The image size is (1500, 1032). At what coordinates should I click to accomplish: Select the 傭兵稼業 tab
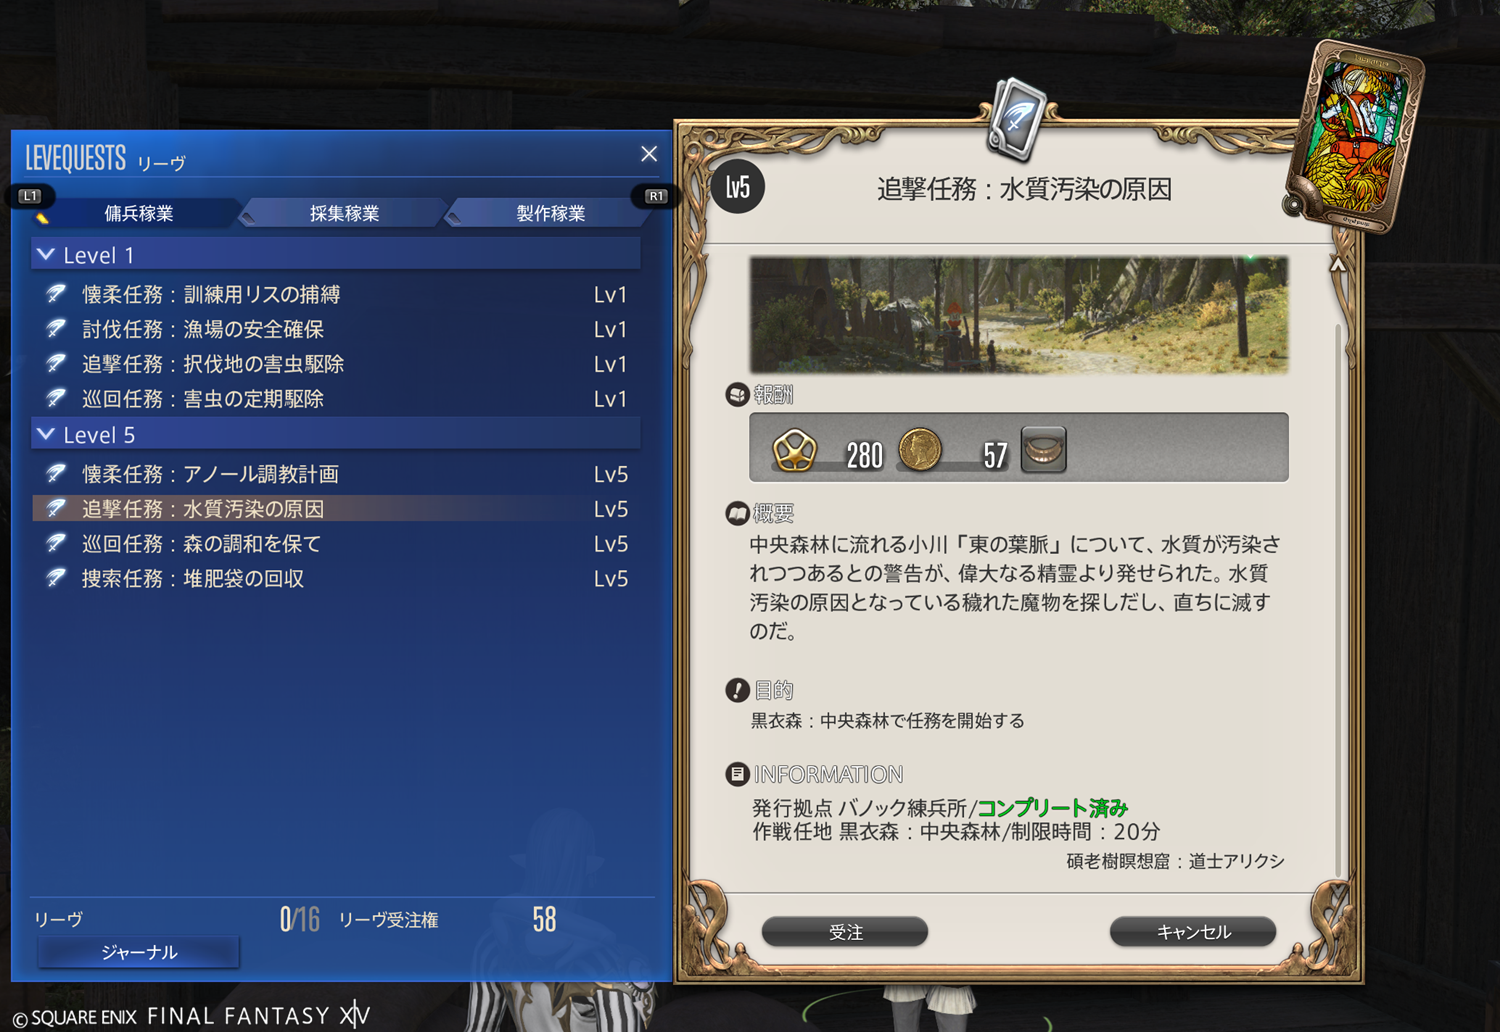tap(138, 213)
